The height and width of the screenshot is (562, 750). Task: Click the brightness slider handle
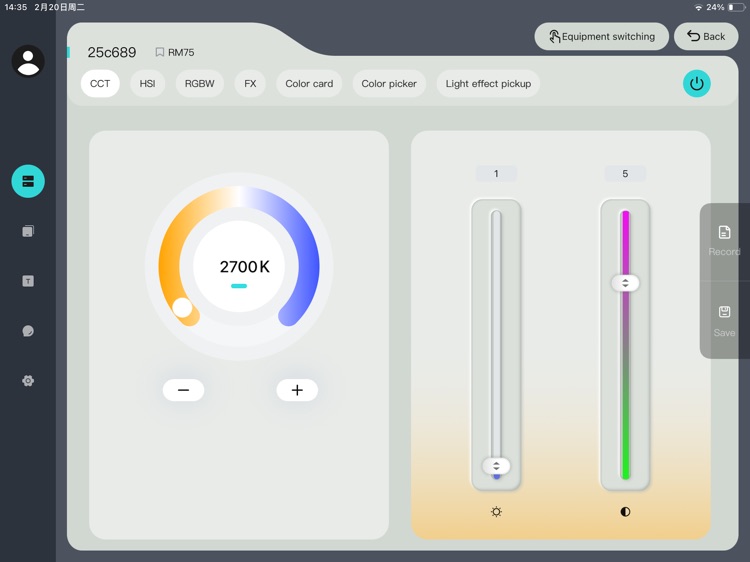tap(496, 466)
